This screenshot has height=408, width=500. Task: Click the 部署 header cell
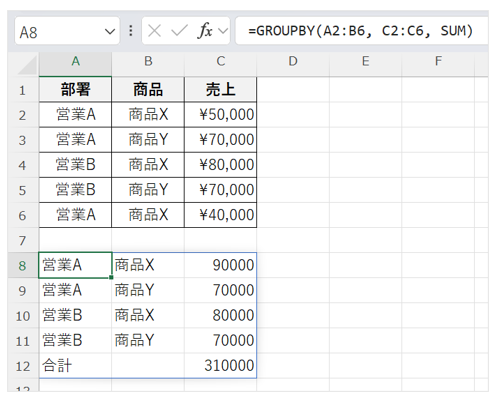click(x=75, y=90)
